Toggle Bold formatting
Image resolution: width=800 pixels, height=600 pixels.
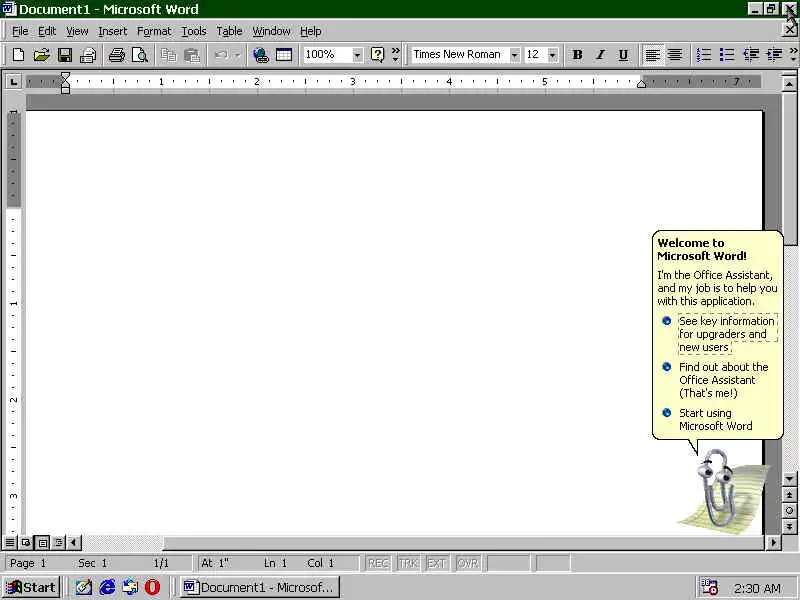pos(577,55)
